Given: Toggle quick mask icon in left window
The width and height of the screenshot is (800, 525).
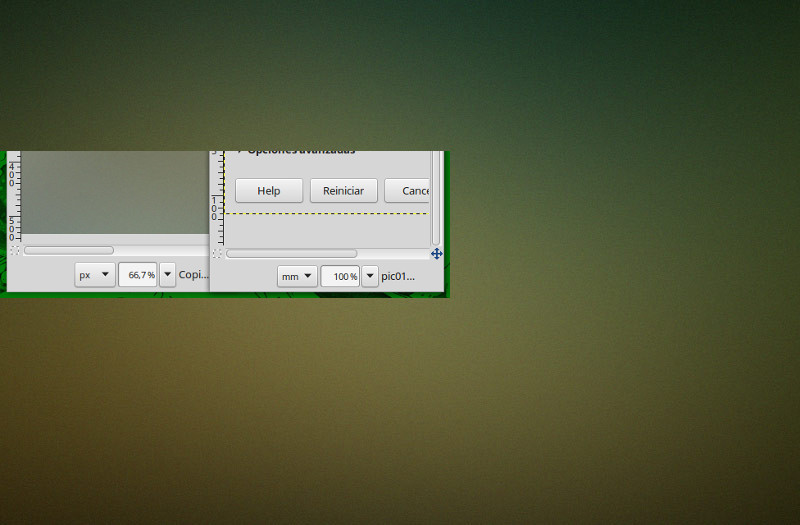Looking at the screenshot, I should click(x=14, y=251).
